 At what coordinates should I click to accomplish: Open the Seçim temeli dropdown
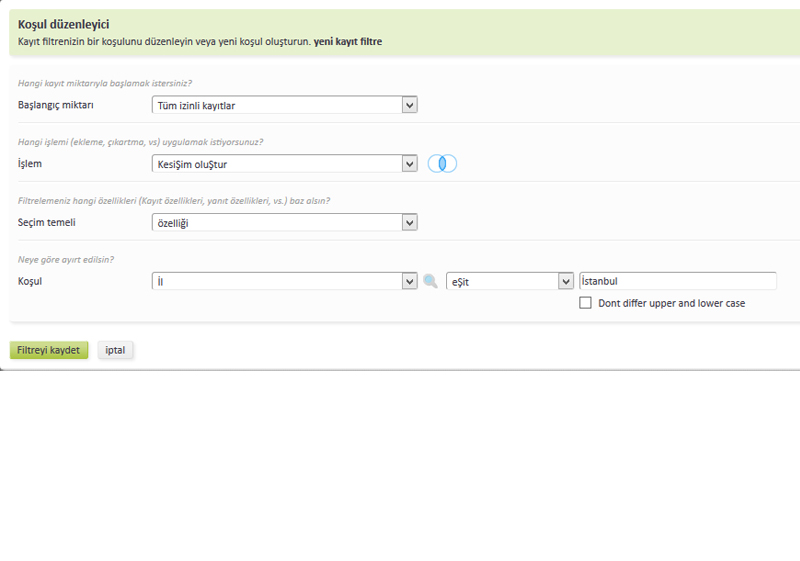coord(284,223)
